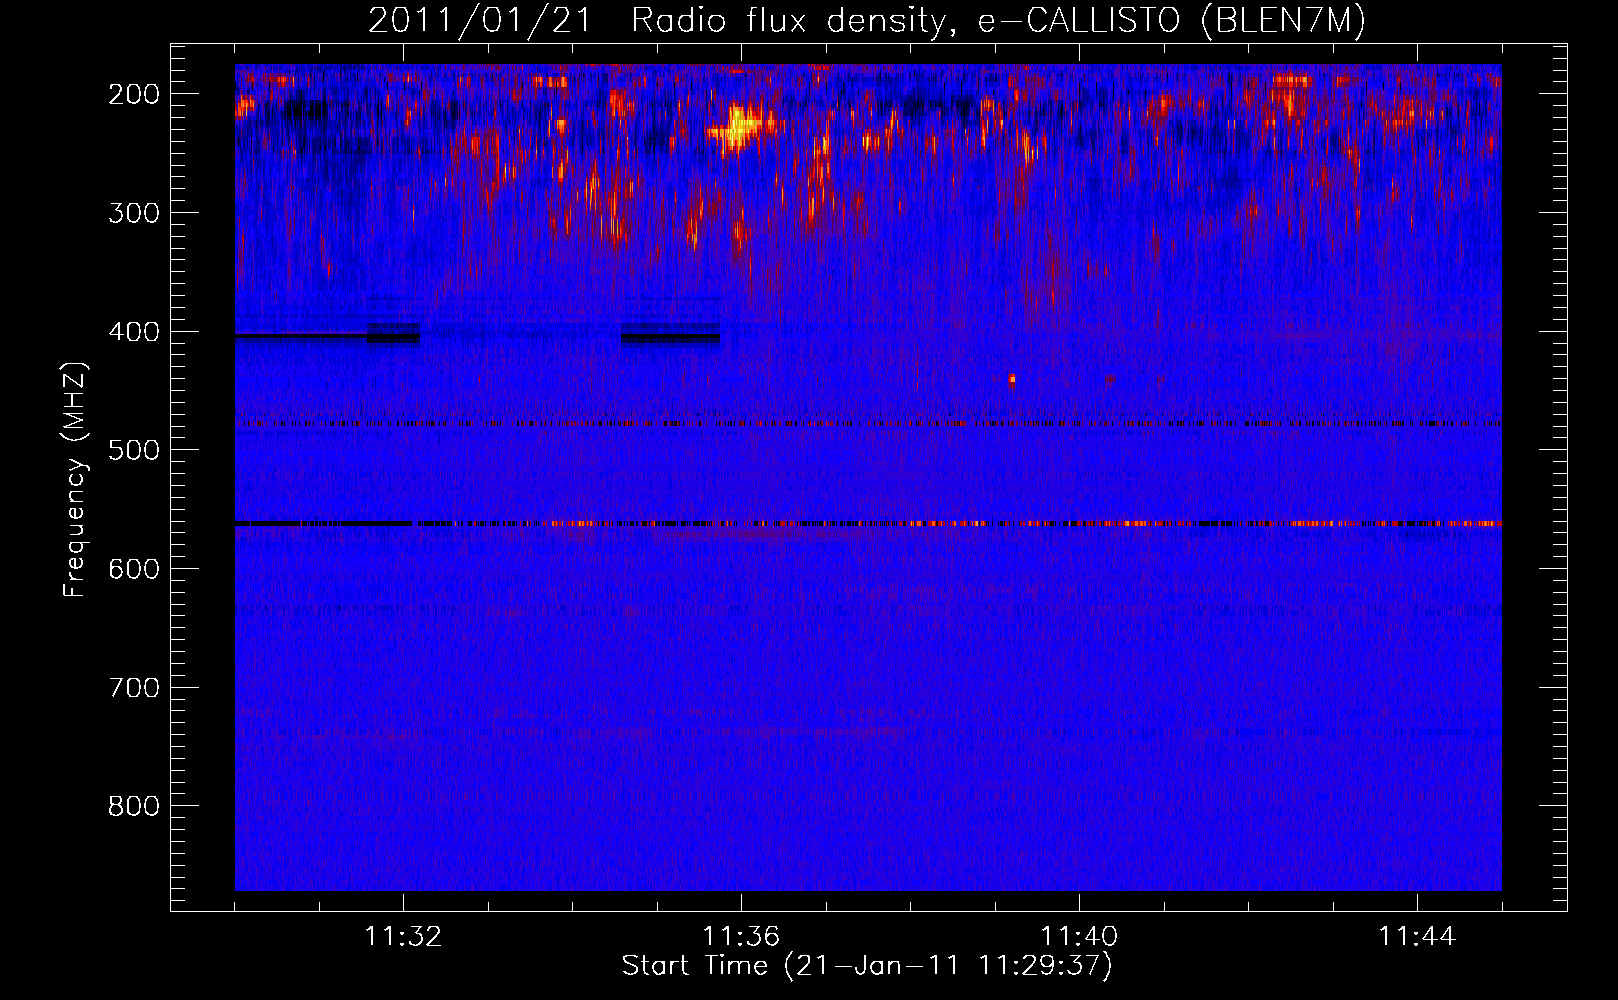The image size is (1618, 1000).
Task: Click the small red dot near 440 MHz
Action: click(x=1012, y=379)
